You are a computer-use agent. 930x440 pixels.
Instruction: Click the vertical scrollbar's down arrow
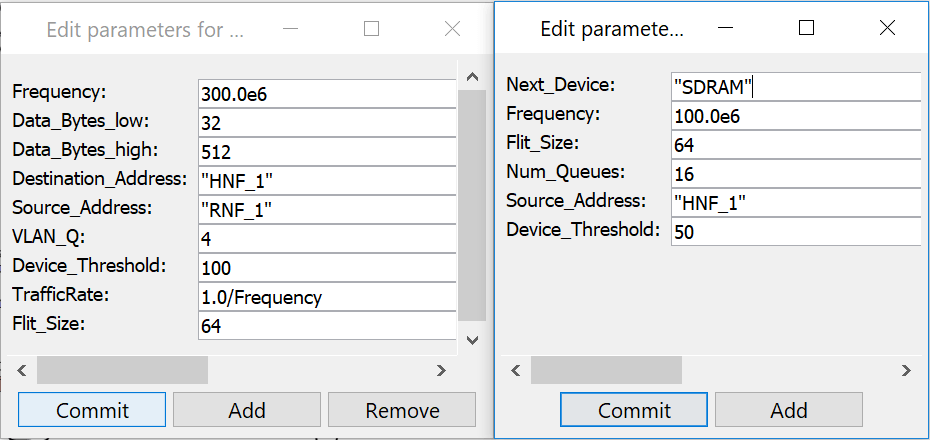(472, 340)
